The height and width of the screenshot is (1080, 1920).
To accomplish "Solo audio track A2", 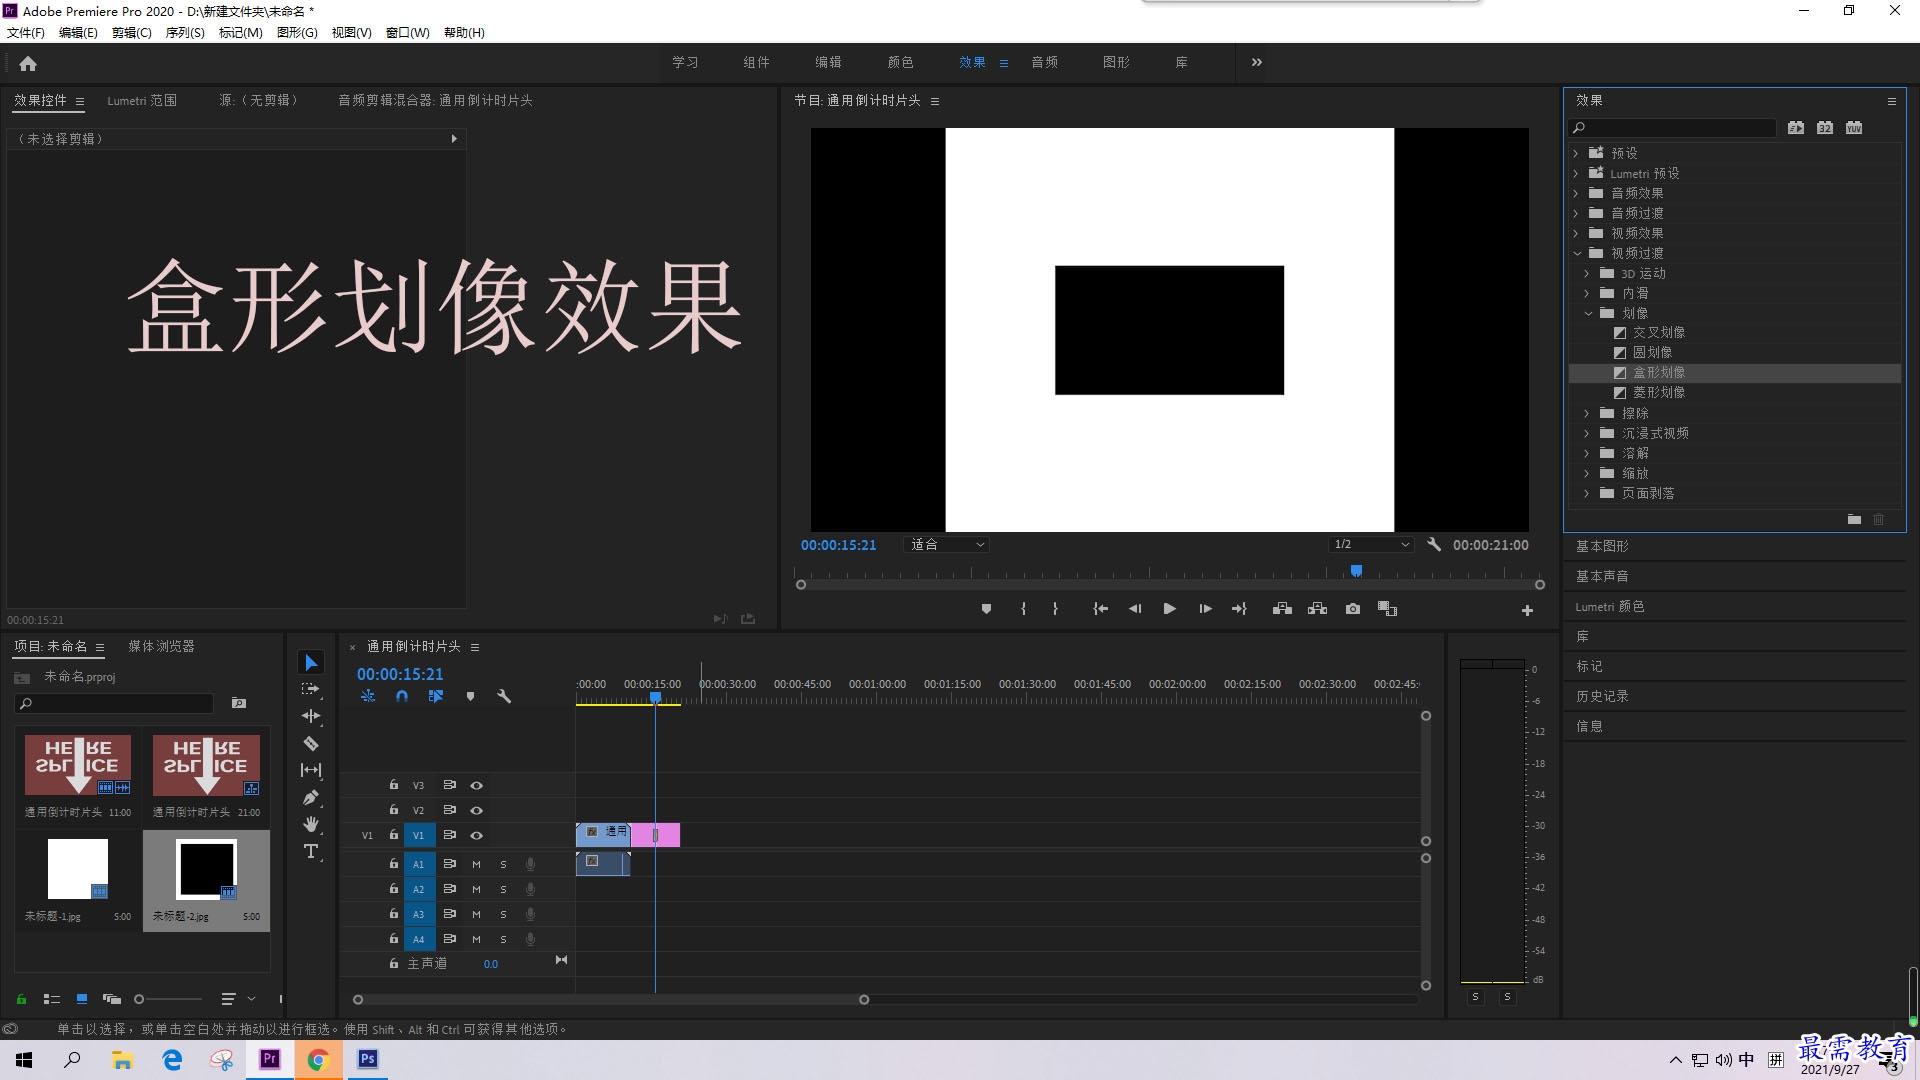I will tap(503, 890).
